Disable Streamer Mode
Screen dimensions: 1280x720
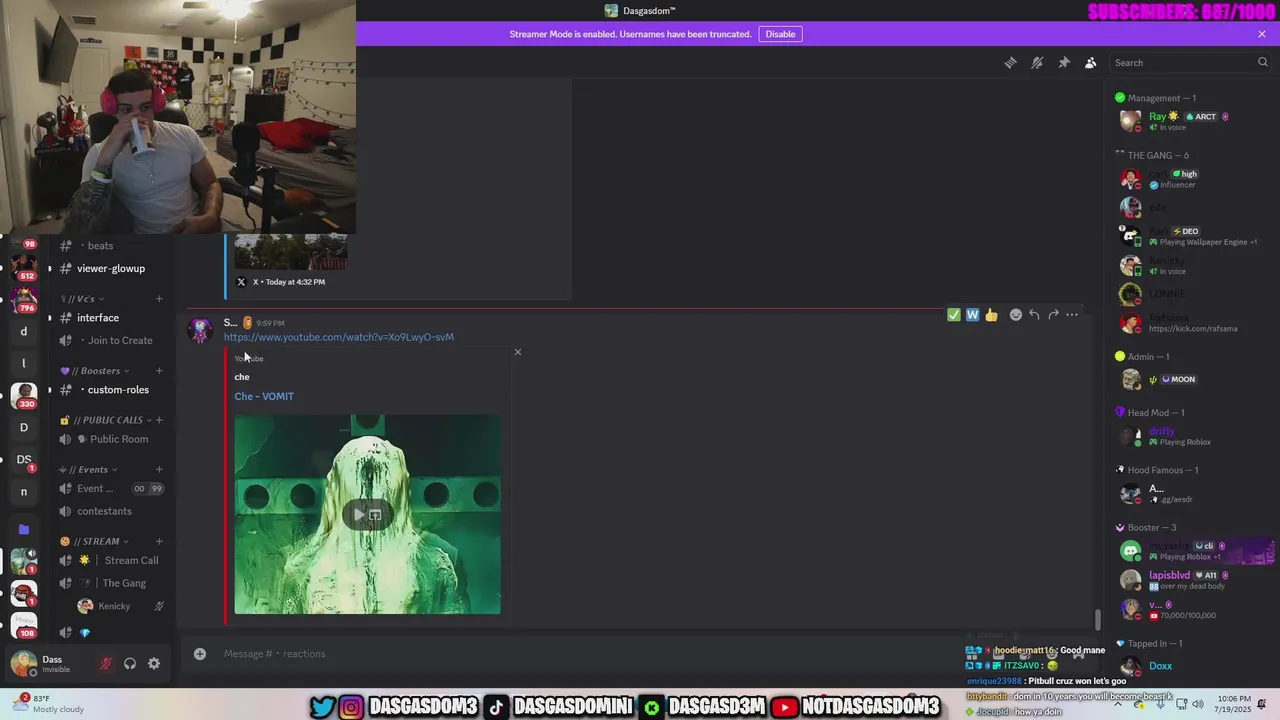(x=780, y=34)
